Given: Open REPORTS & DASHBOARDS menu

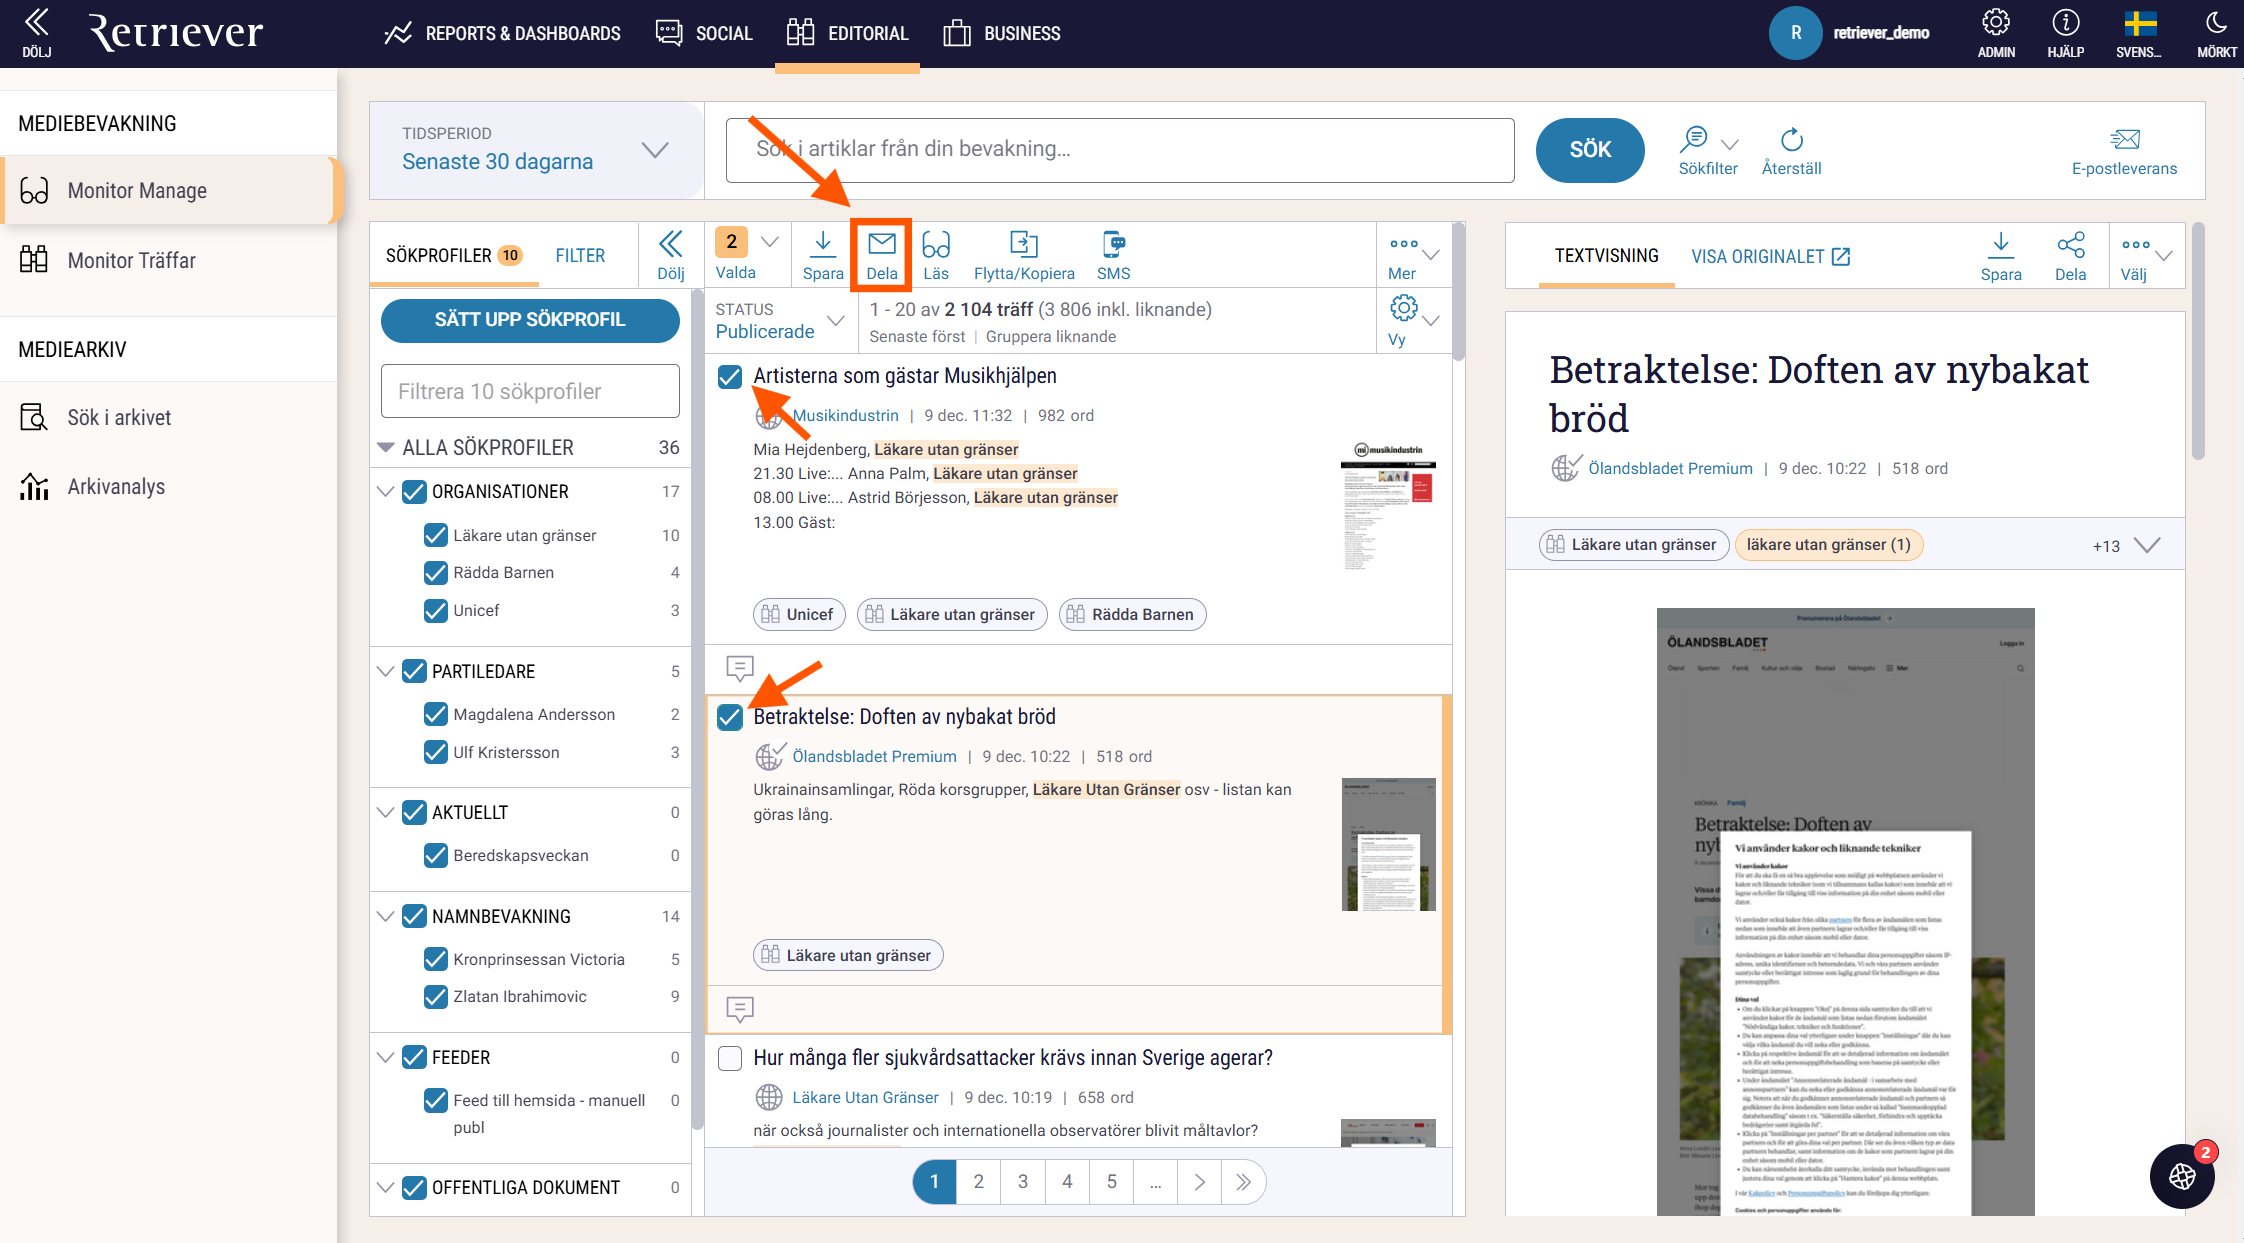Looking at the screenshot, I should coord(502,33).
